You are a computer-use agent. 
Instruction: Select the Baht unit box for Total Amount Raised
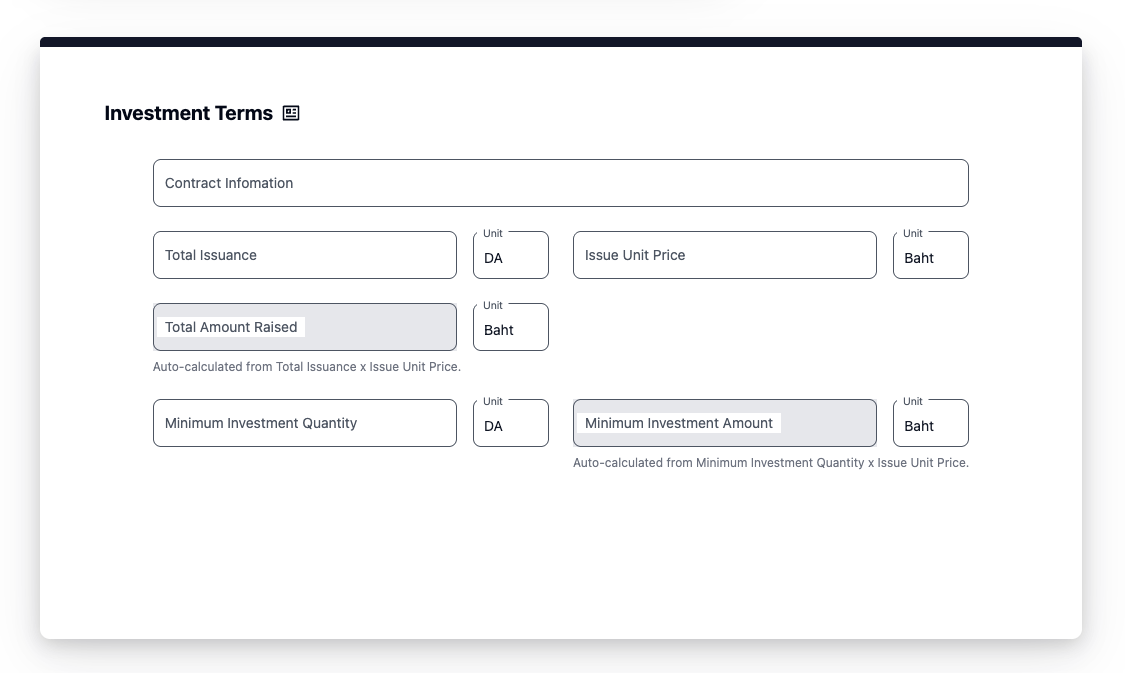[x=510, y=329]
